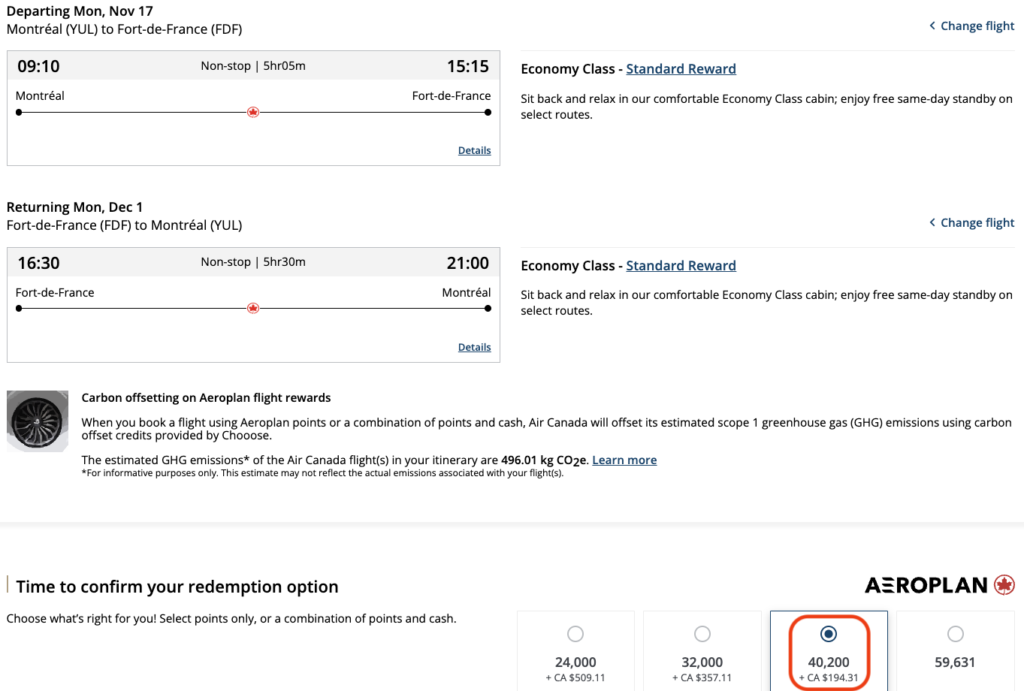Open Details for the Montréal to Fort-de-France flight

click(474, 151)
